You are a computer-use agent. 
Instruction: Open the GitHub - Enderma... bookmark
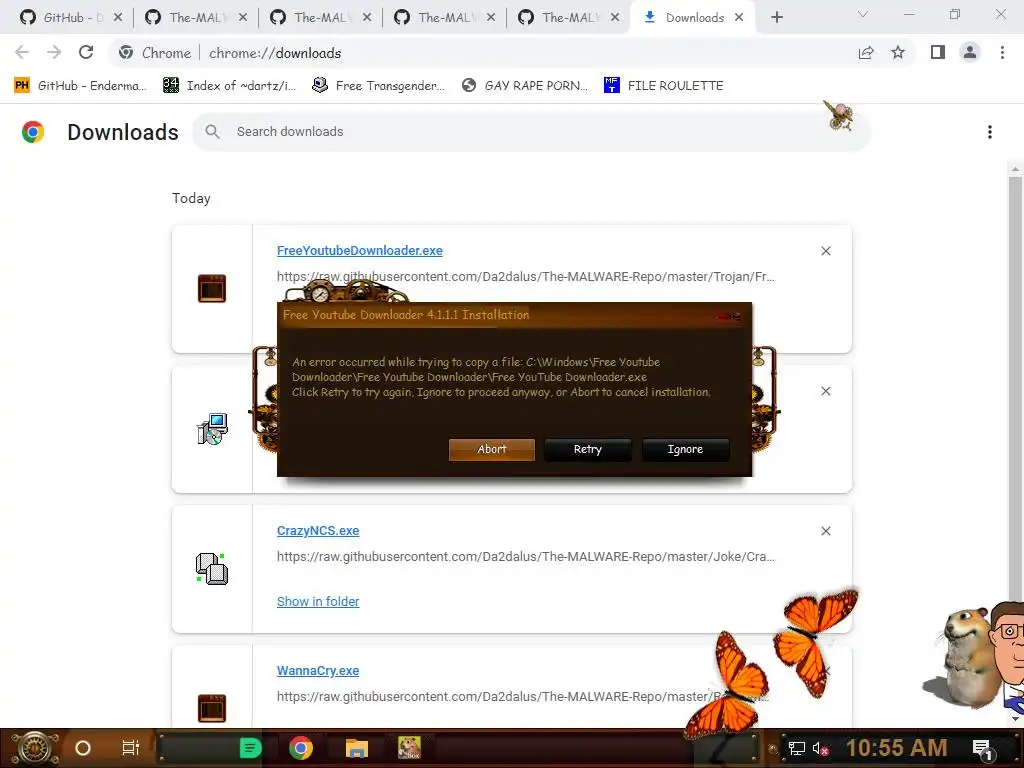pos(80,86)
